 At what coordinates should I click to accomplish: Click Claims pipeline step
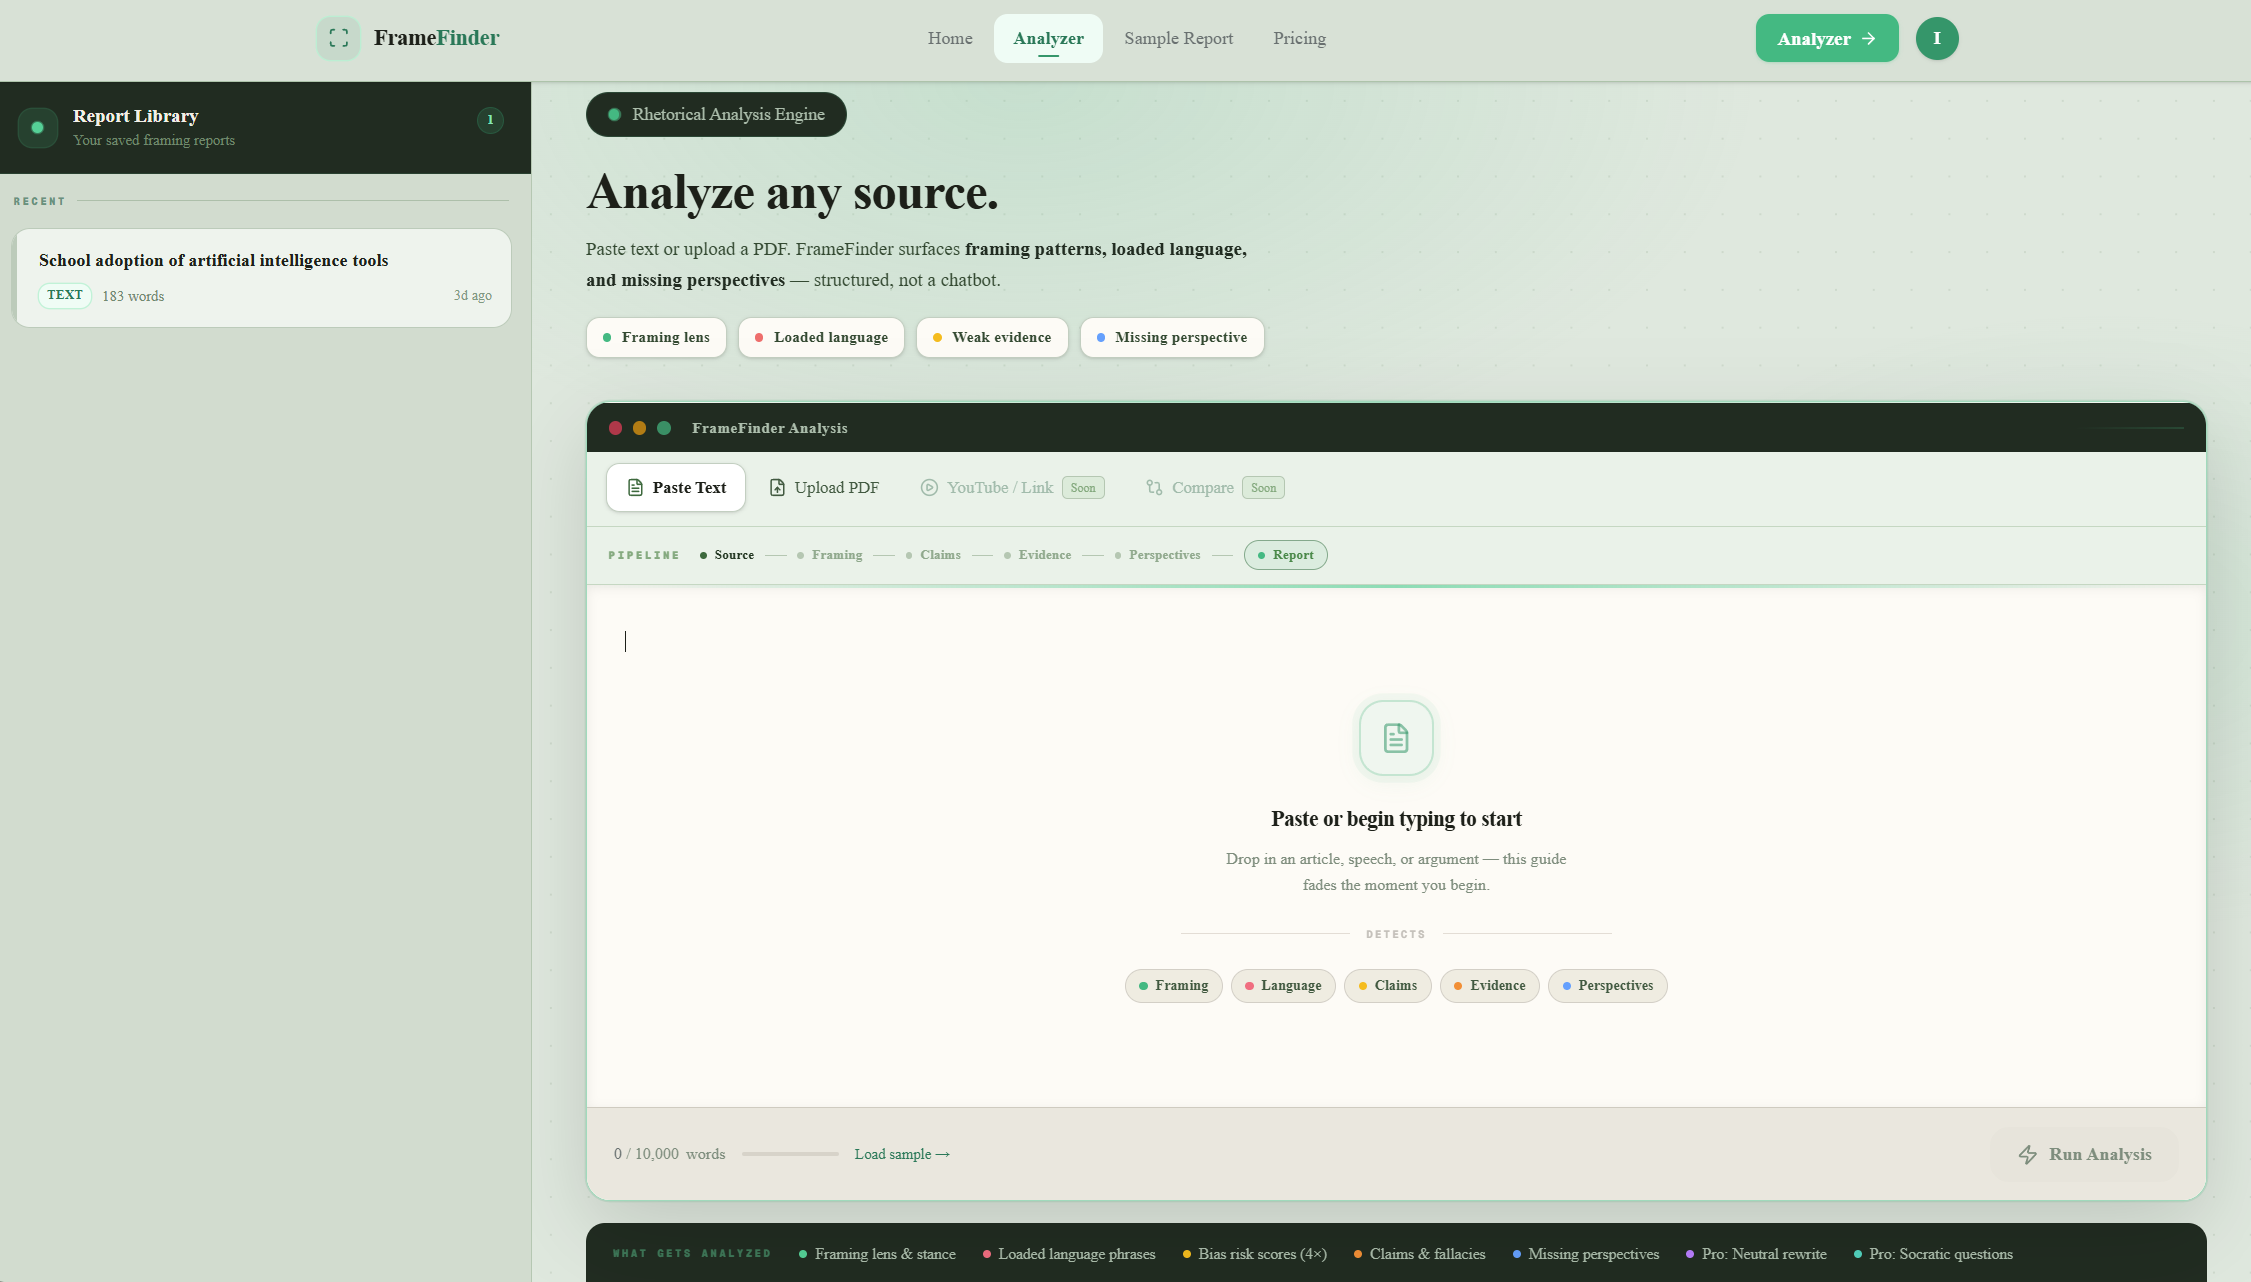coord(933,555)
